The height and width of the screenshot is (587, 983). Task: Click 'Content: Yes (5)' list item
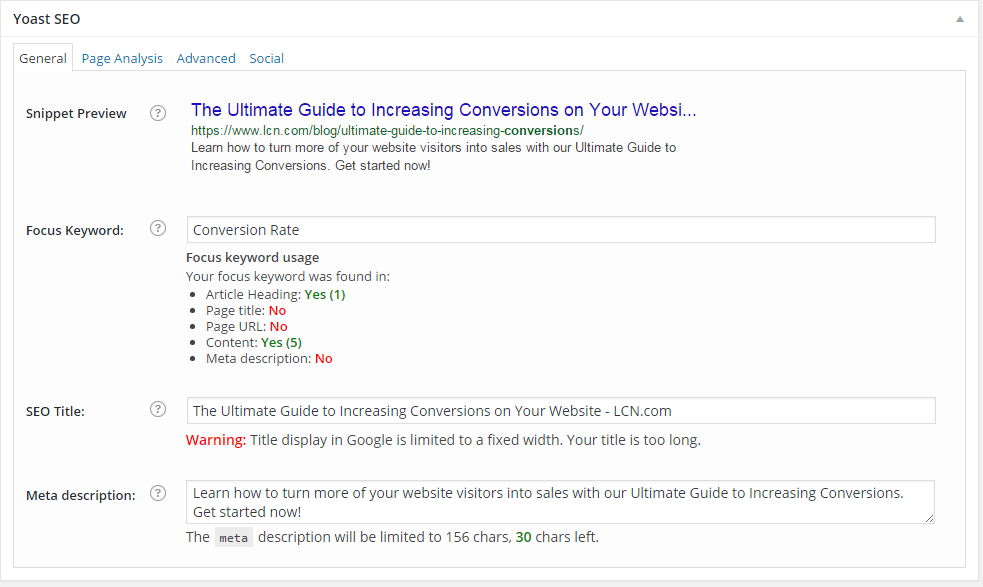(254, 342)
